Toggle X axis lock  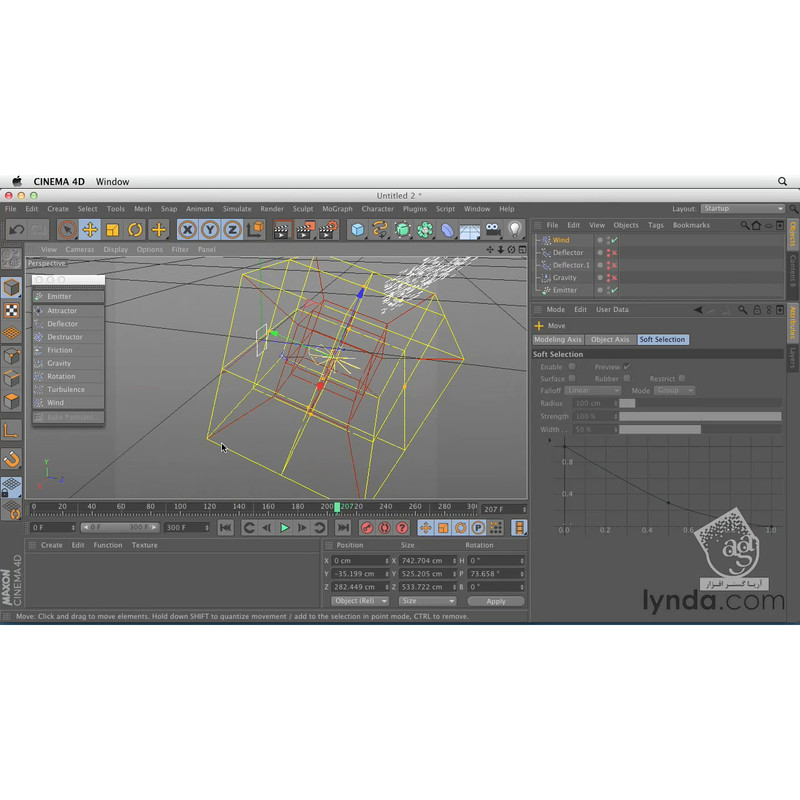(x=187, y=230)
